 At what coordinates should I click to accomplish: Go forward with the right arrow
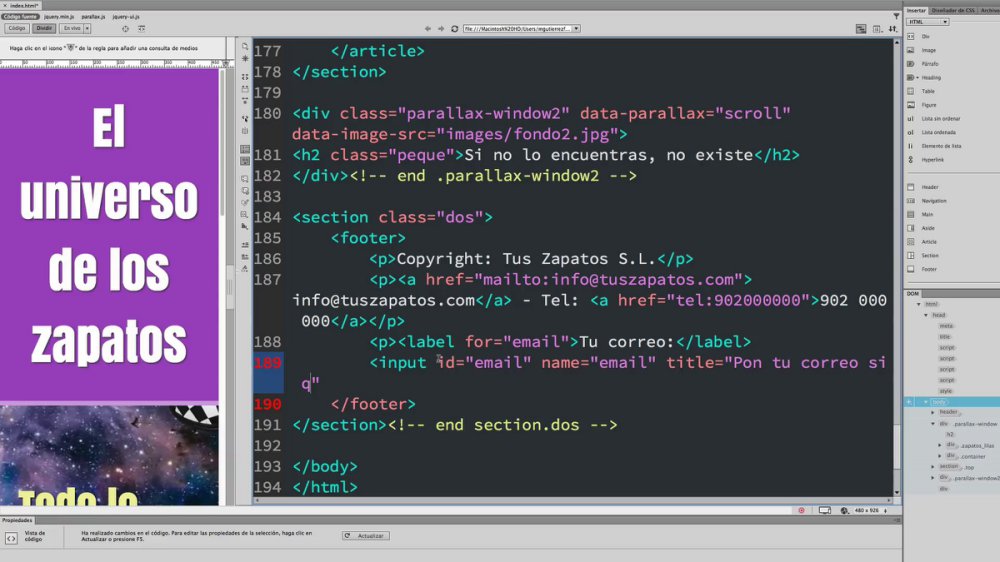click(x=441, y=29)
